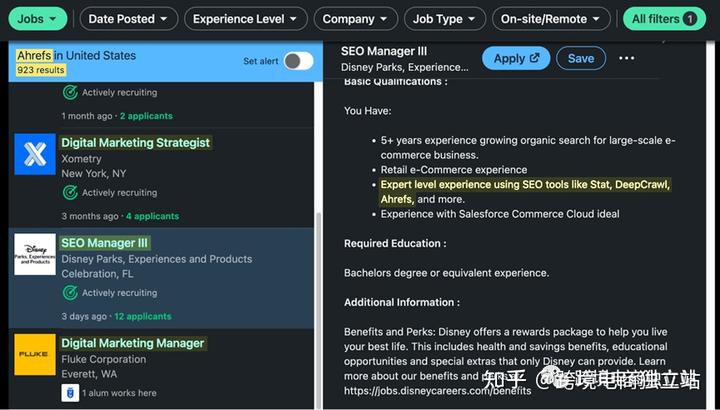Image resolution: width=720 pixels, height=410 pixels.
Task: Open the On-site/Remote filter dropdown
Action: 551,19
